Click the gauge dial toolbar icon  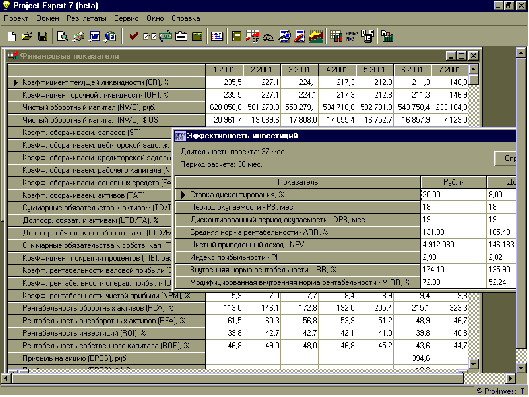pyautogui.click(x=268, y=37)
